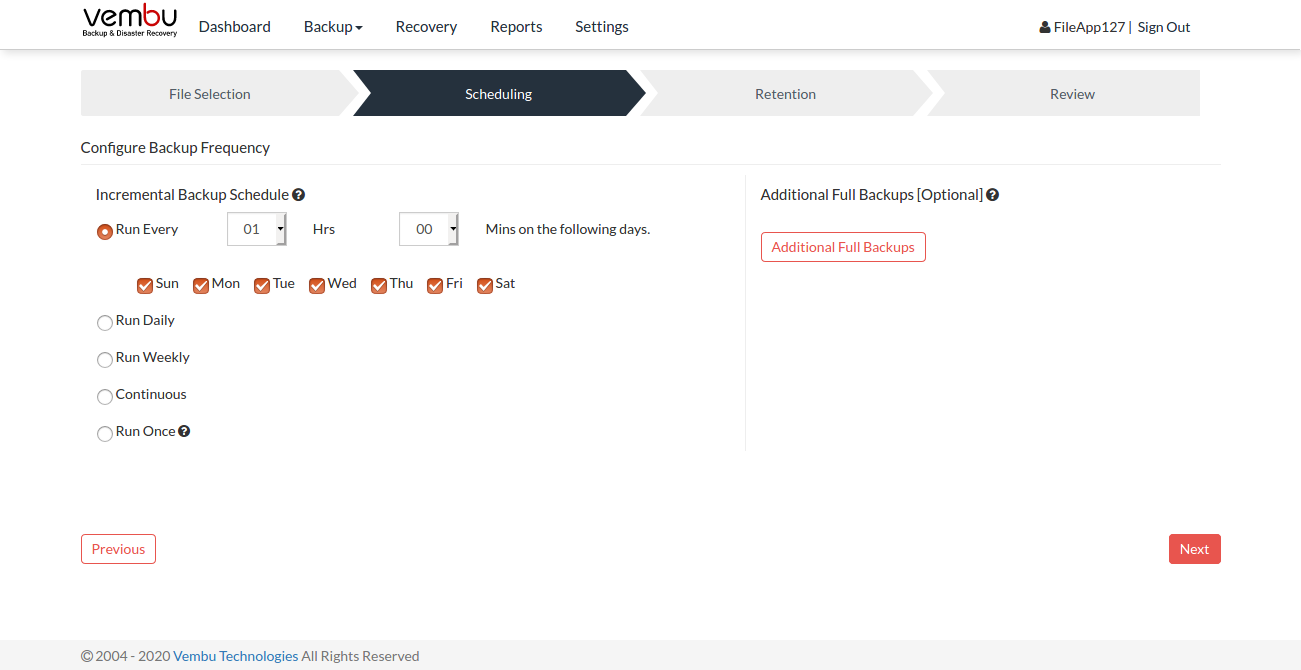Open the Dashboard menu item
This screenshot has height=670, width=1301.
pyautogui.click(x=235, y=27)
